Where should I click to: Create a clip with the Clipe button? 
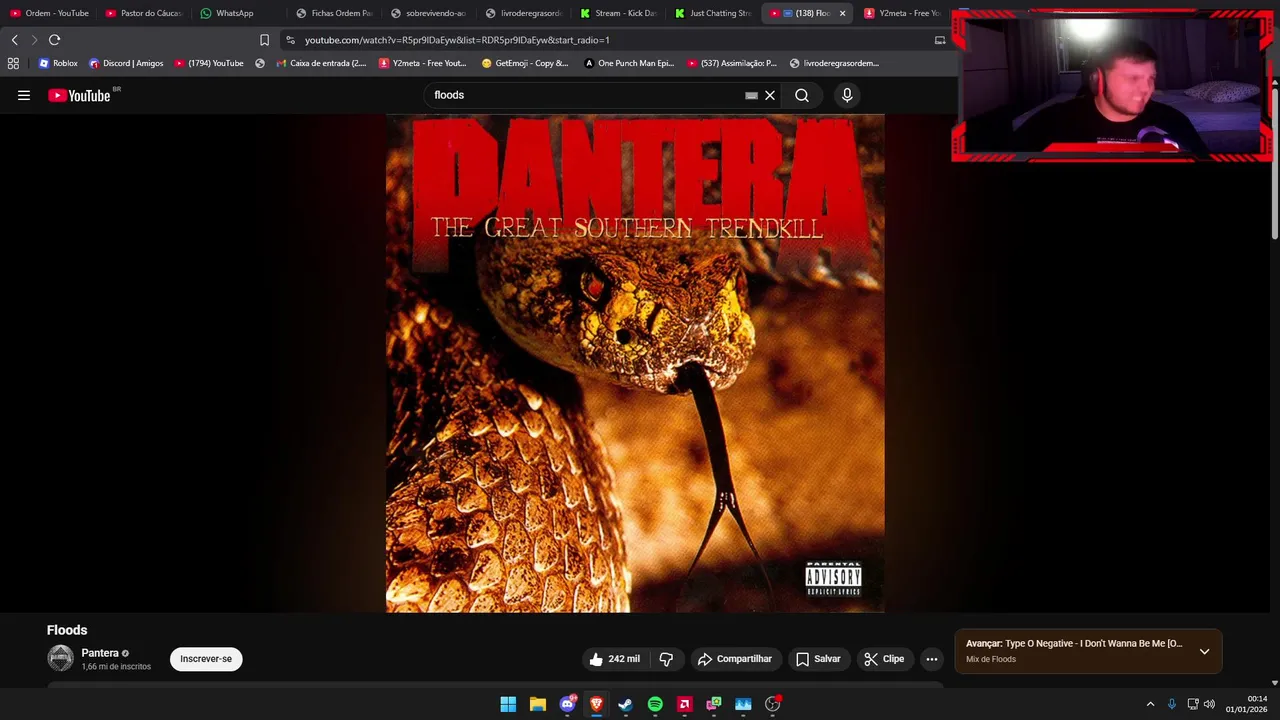(x=884, y=659)
